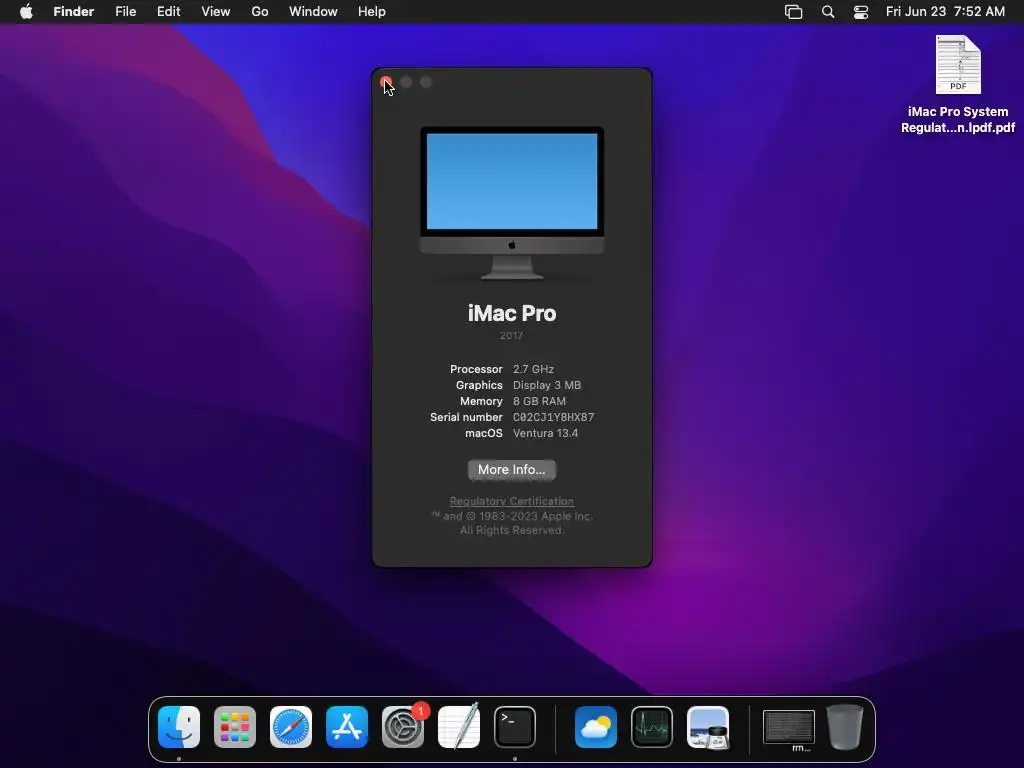Open the View menu

coord(216,12)
